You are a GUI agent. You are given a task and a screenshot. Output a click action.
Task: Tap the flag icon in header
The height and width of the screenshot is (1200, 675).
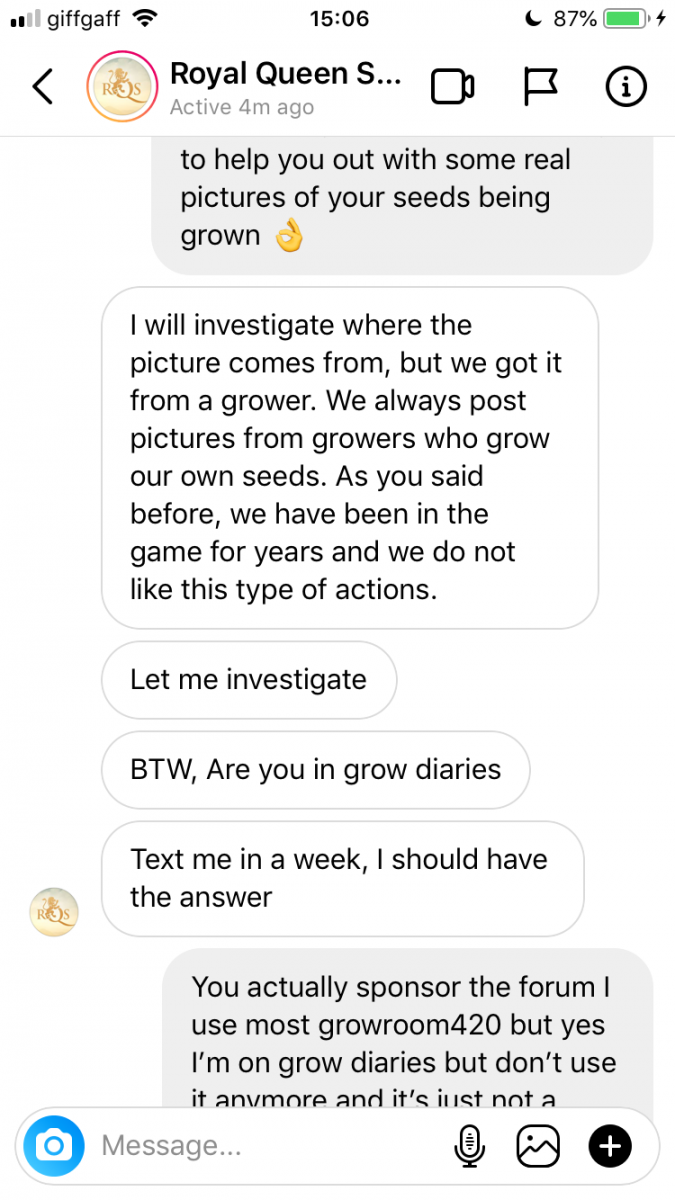(x=541, y=88)
